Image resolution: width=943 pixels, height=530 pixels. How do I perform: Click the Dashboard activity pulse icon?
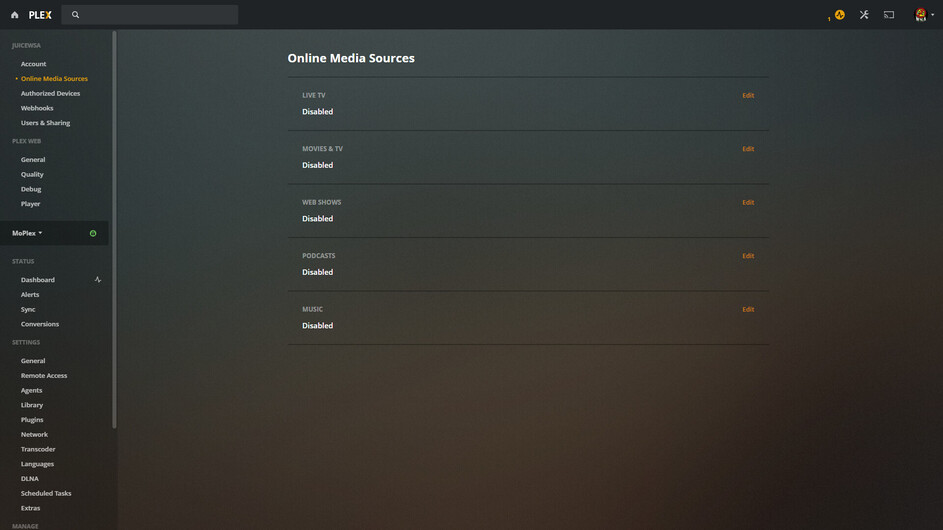click(97, 280)
